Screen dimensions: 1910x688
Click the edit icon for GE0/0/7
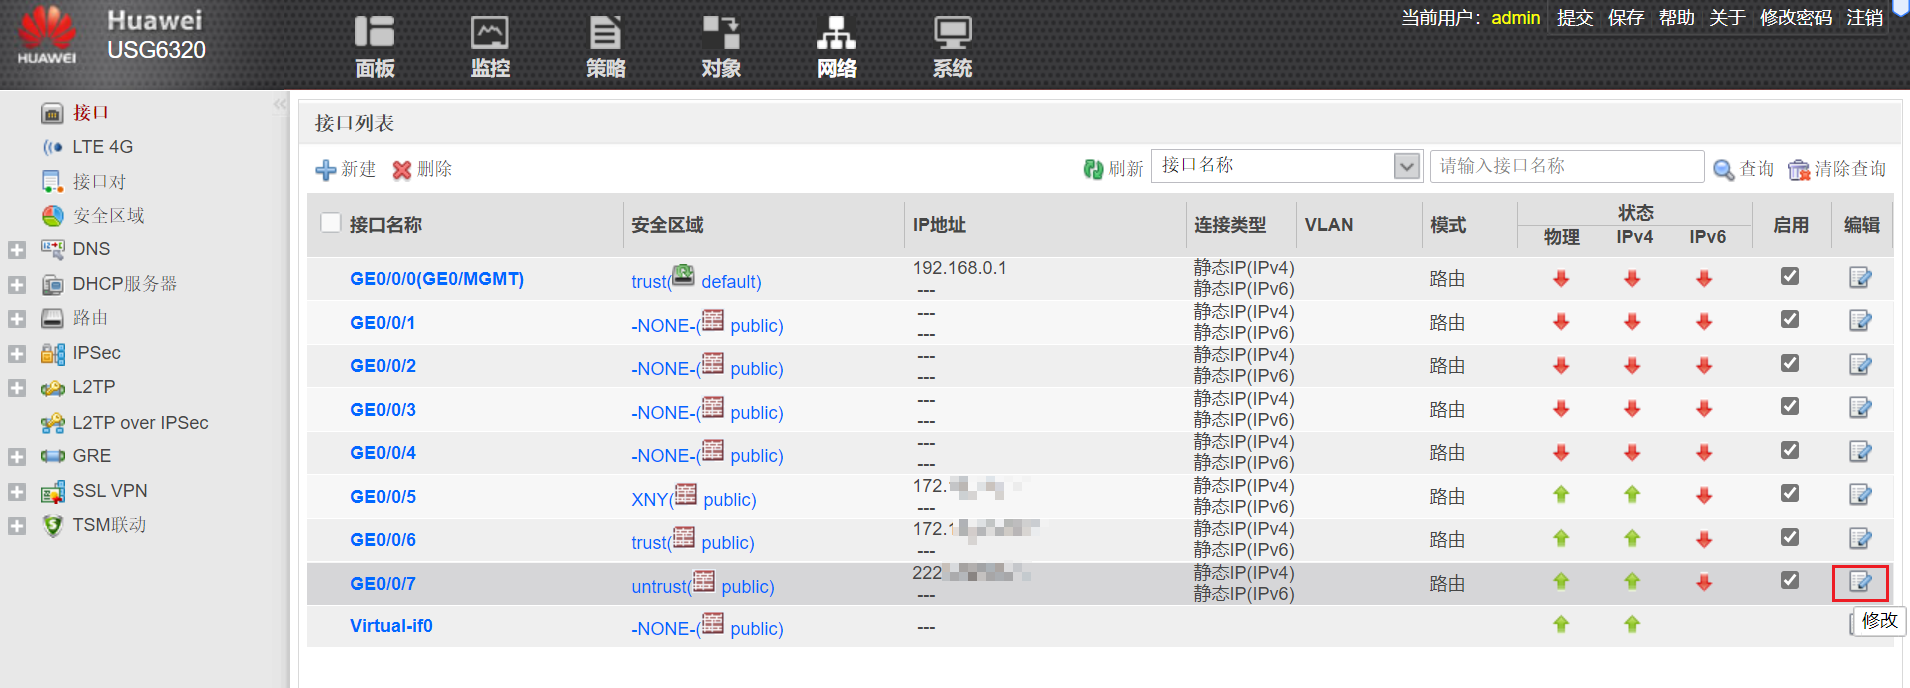1860,582
